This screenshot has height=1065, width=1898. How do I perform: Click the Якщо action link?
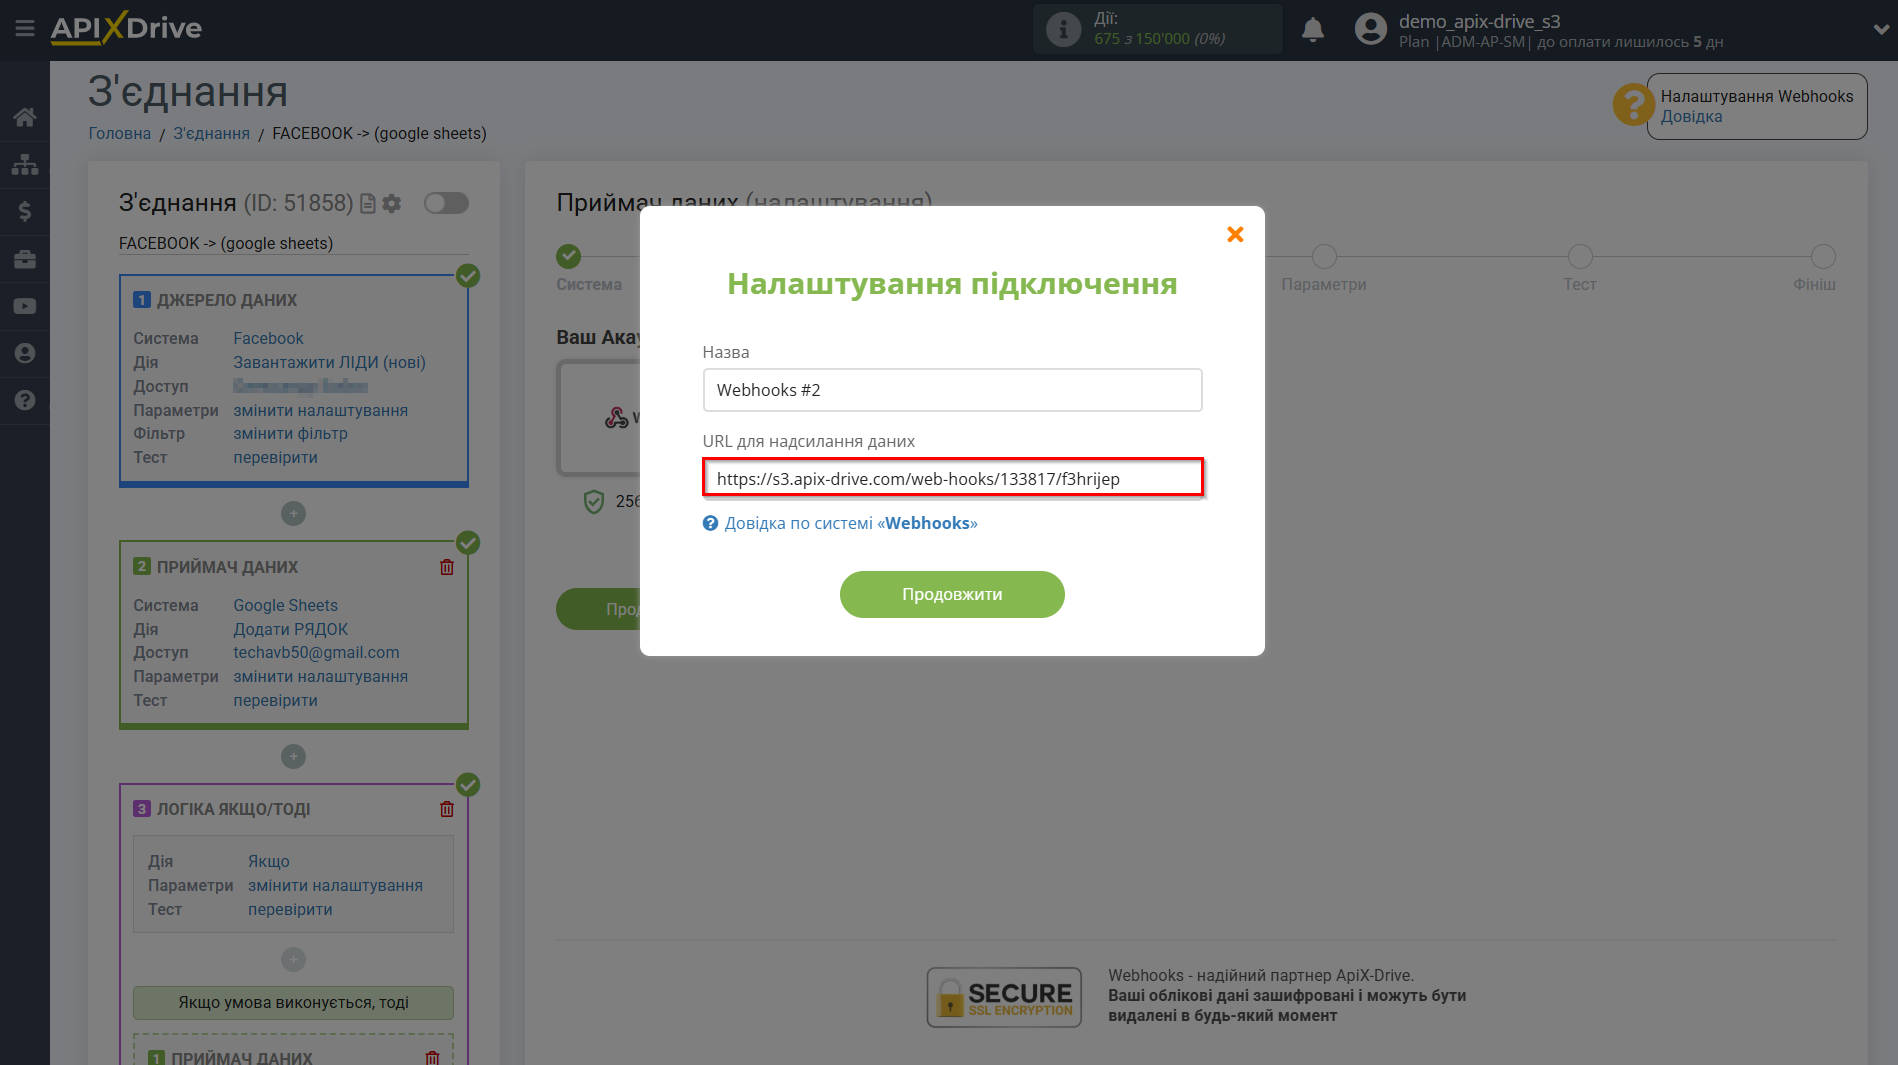click(x=269, y=861)
